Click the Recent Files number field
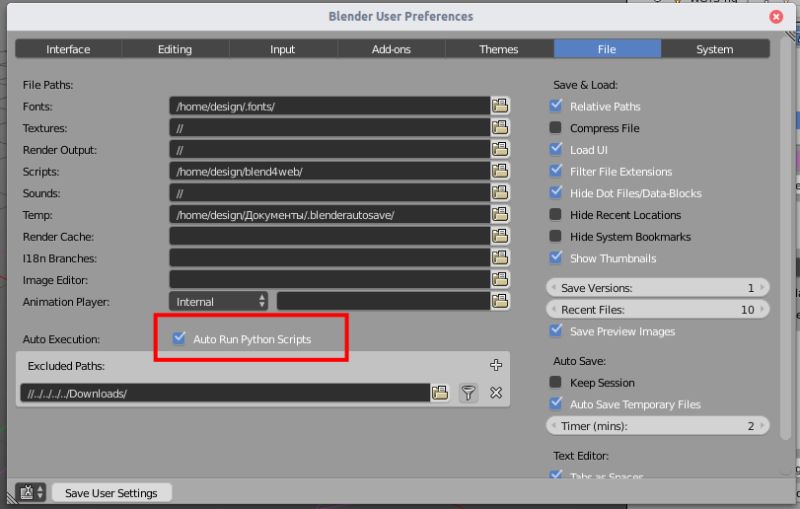 (x=658, y=310)
